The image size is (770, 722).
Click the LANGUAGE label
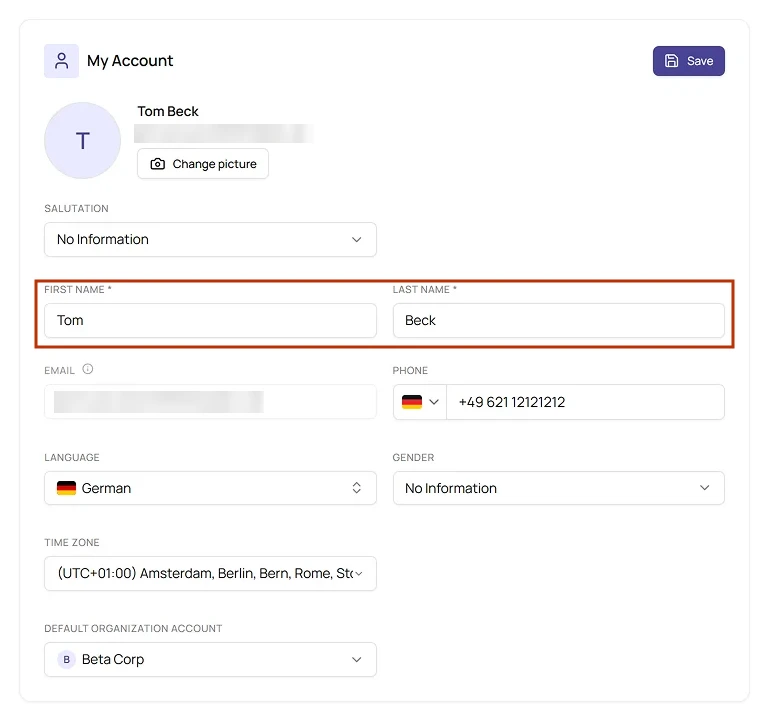[72, 457]
